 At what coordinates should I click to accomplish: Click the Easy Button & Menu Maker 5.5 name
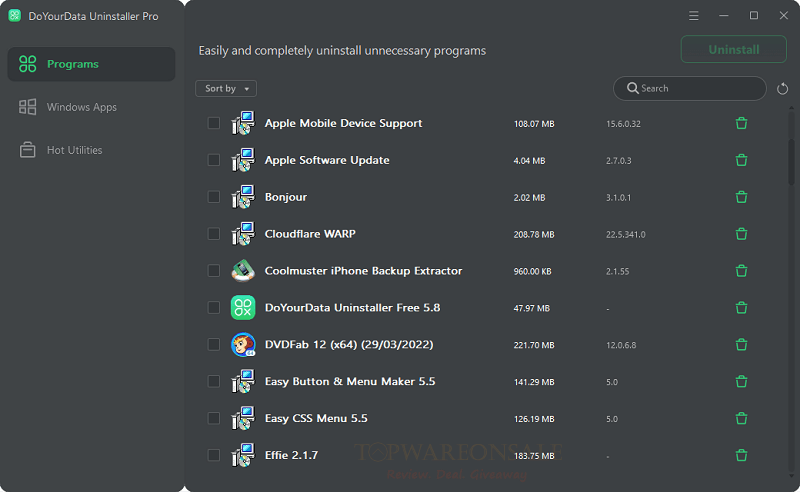[350, 381]
